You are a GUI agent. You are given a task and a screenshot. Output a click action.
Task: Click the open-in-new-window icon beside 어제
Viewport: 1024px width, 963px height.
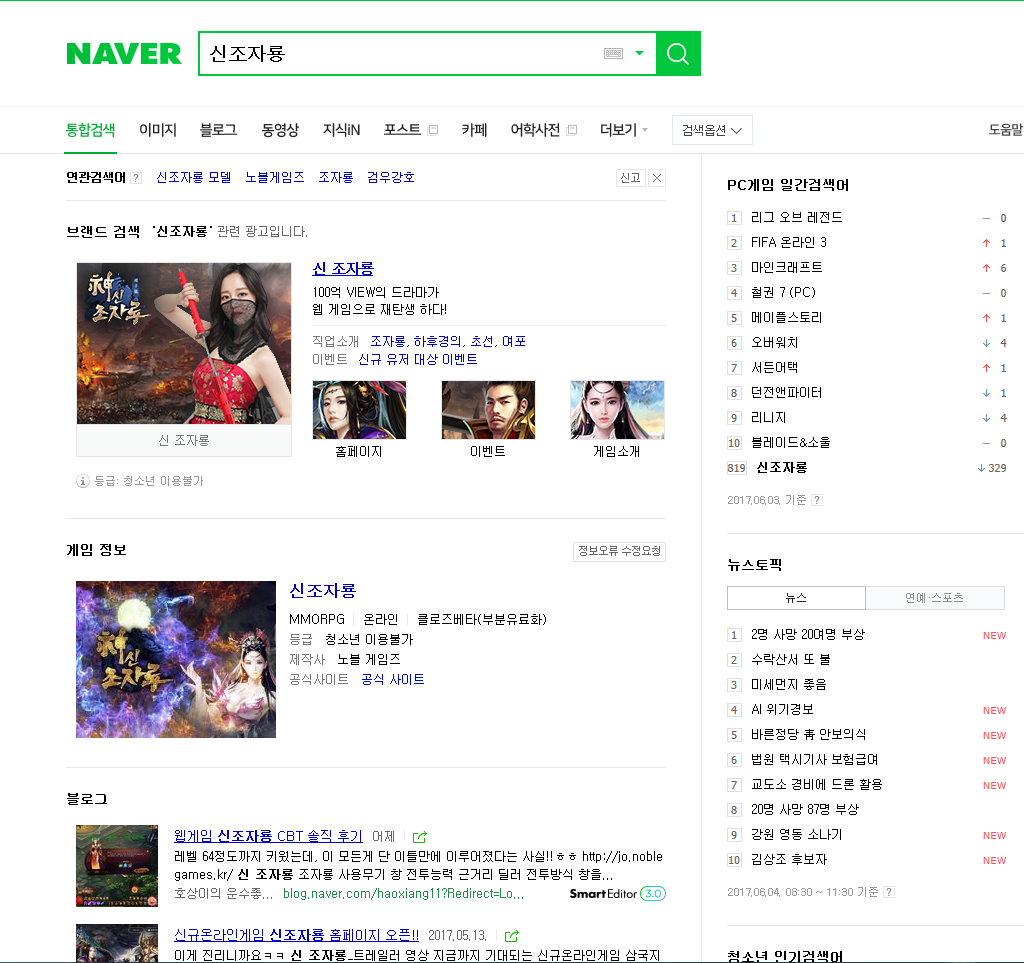tap(420, 837)
